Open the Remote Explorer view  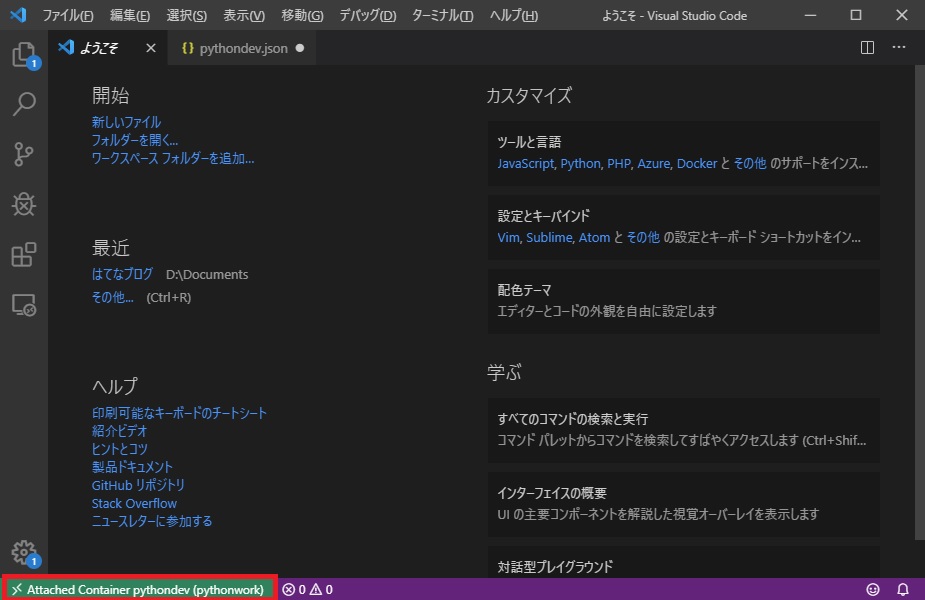pyautogui.click(x=22, y=305)
